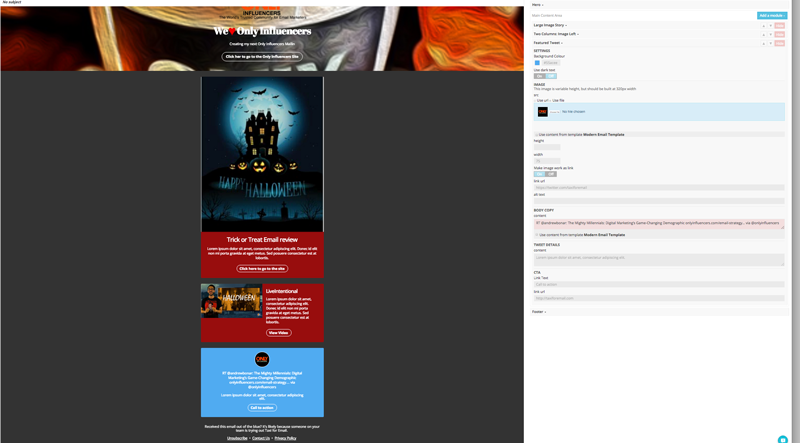The width and height of the screenshot is (800, 443).
Task: Click the Happy Halloween image in preview
Action: pyautogui.click(x=262, y=154)
